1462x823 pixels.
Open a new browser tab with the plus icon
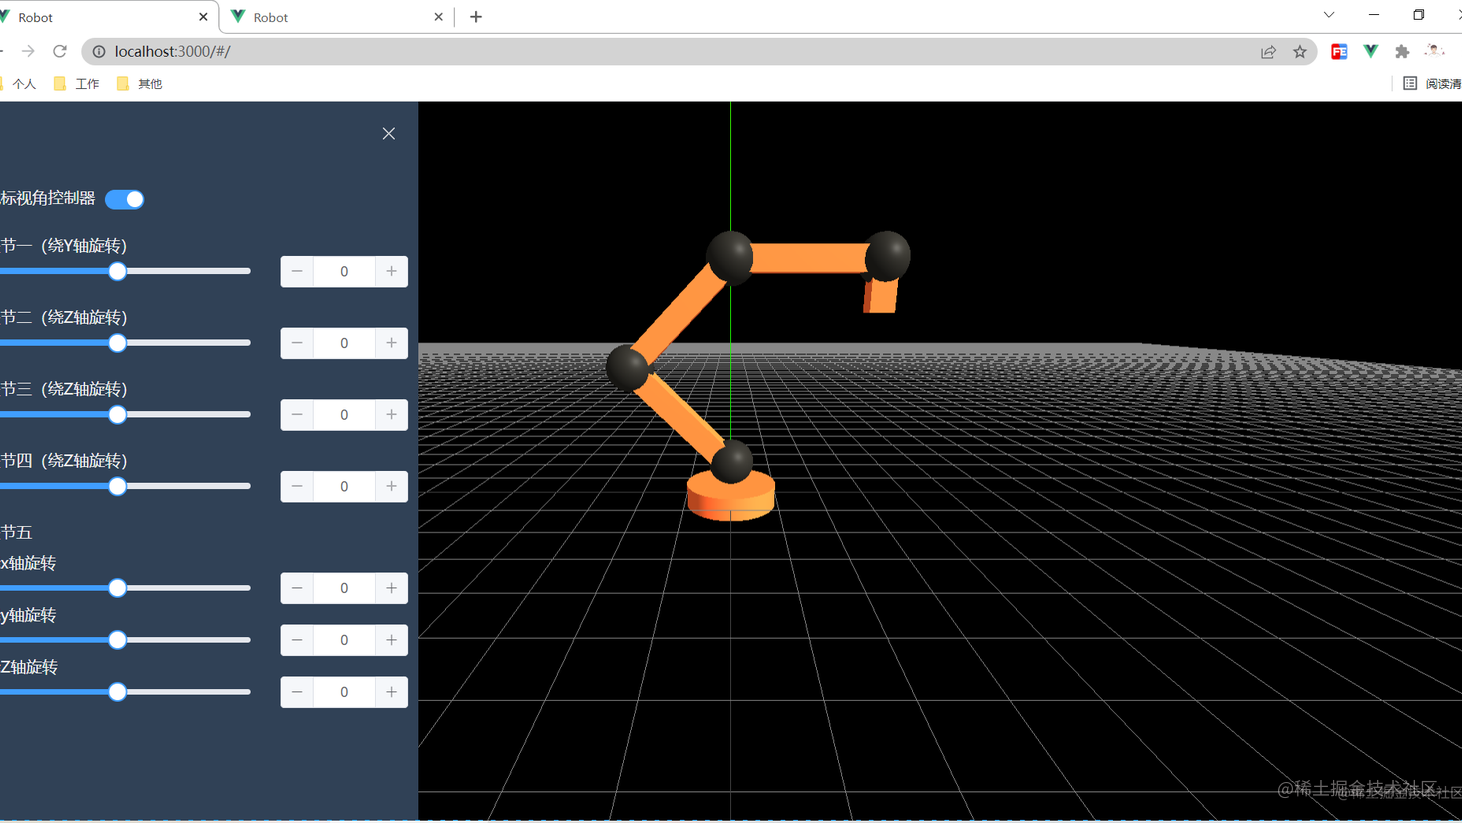pyautogui.click(x=475, y=16)
